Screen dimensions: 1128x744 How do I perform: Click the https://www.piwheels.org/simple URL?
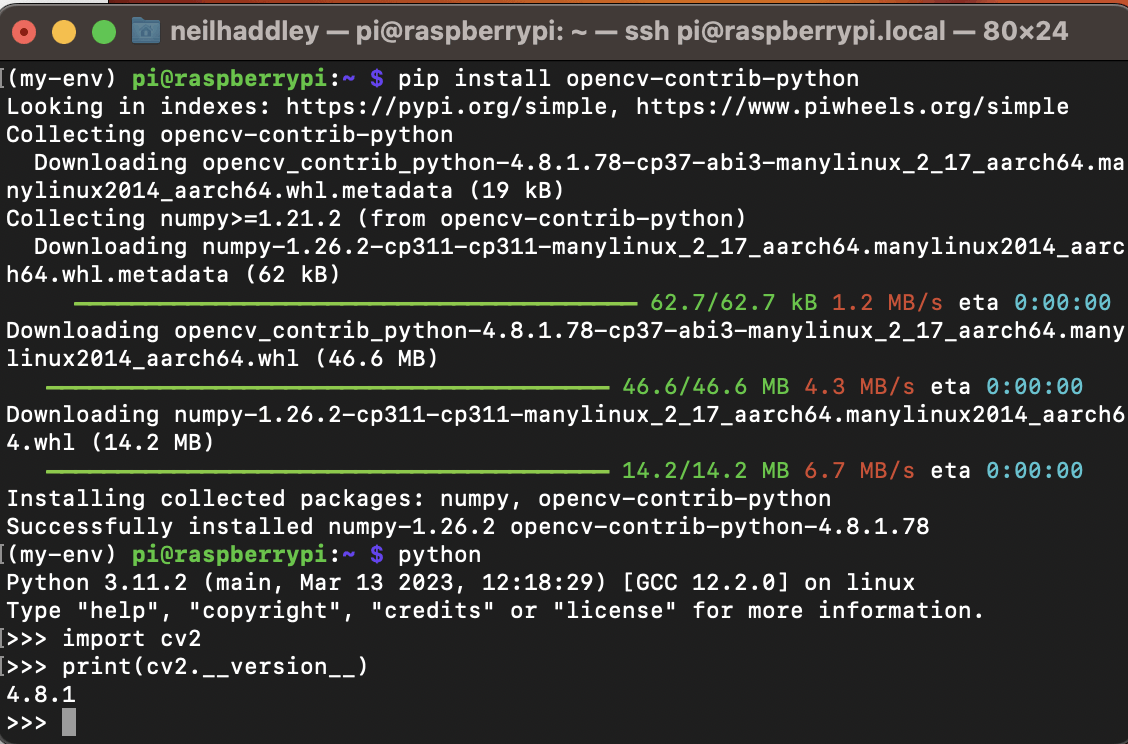point(852,106)
